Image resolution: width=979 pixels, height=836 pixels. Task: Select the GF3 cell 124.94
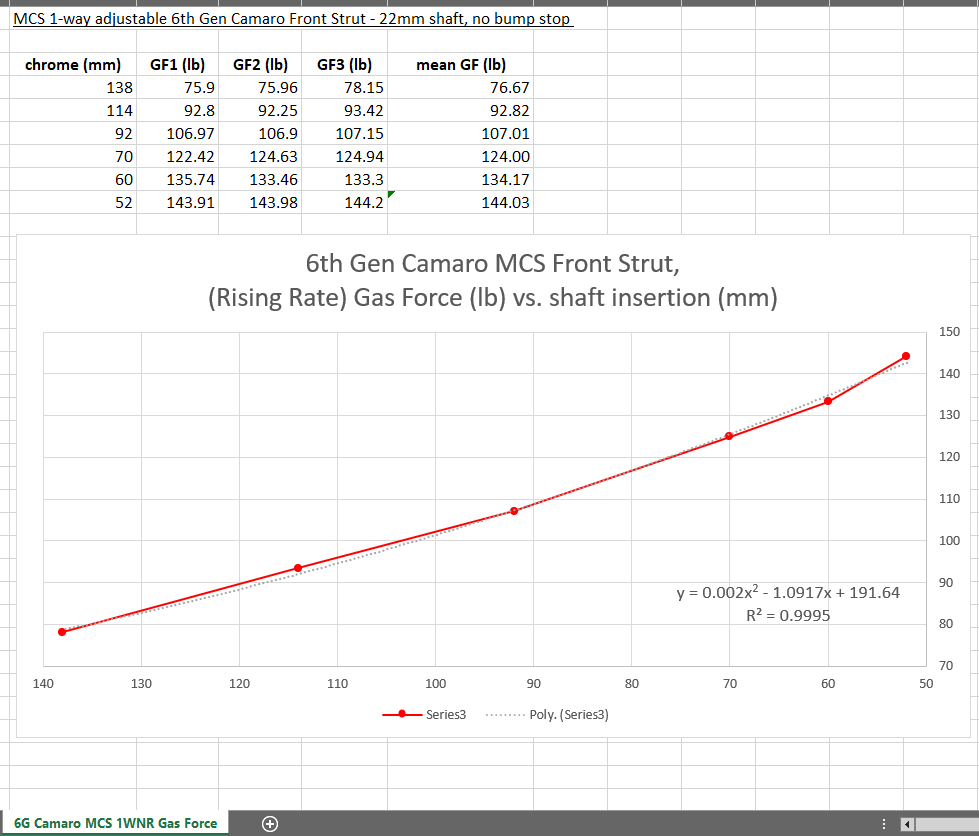point(344,156)
